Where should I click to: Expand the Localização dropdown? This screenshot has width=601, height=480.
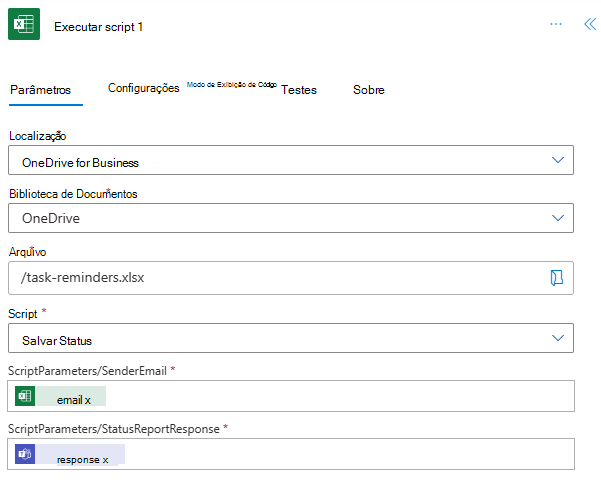tap(557, 161)
